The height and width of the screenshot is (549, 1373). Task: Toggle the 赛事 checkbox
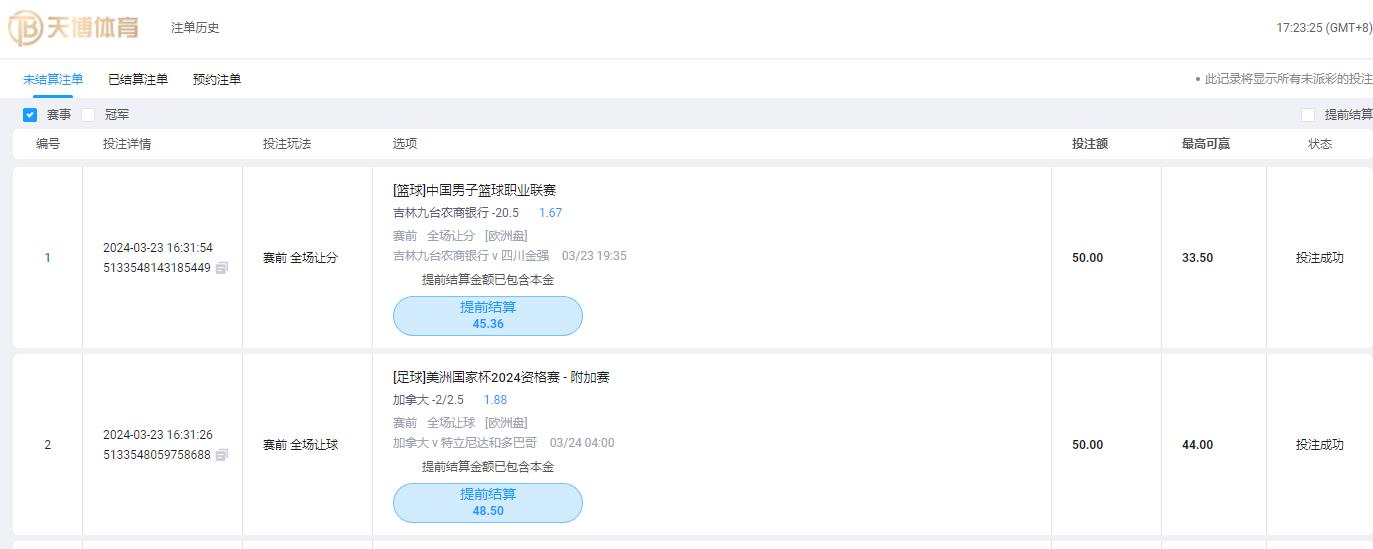(x=30, y=115)
